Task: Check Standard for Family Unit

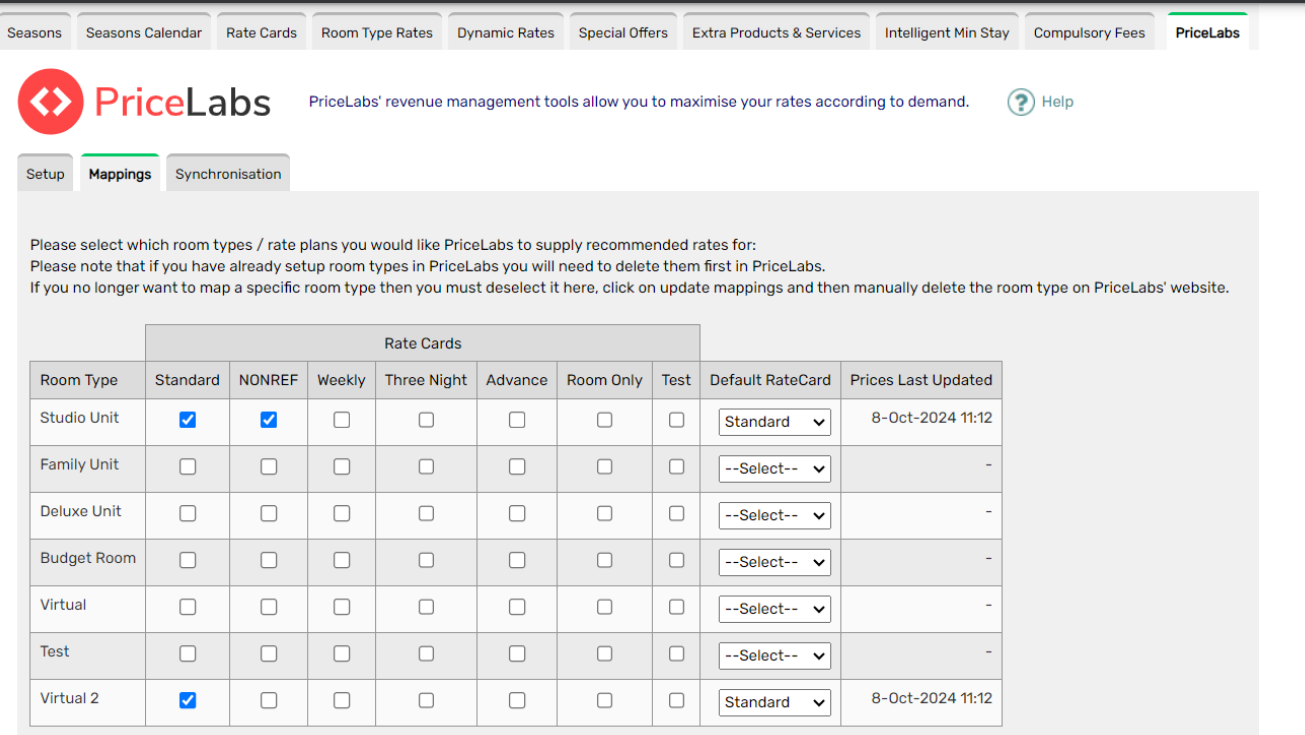Action: coord(187,467)
